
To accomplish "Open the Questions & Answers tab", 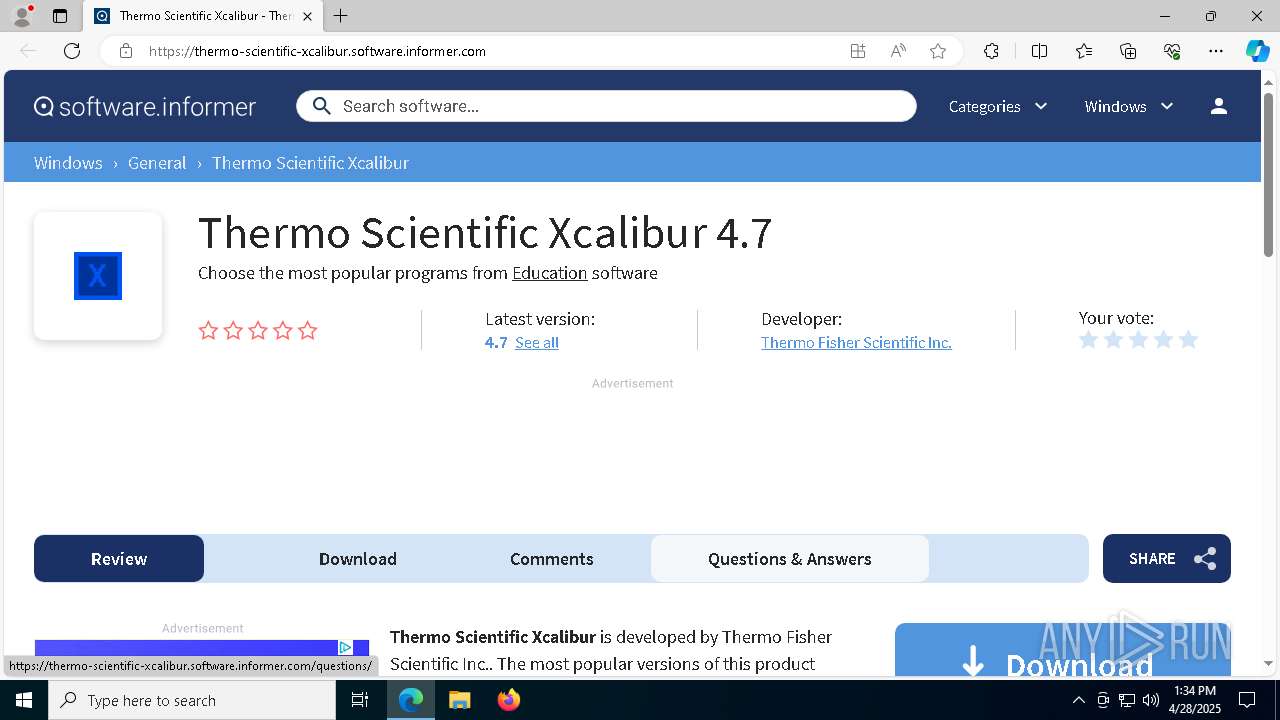I will pos(790,559).
